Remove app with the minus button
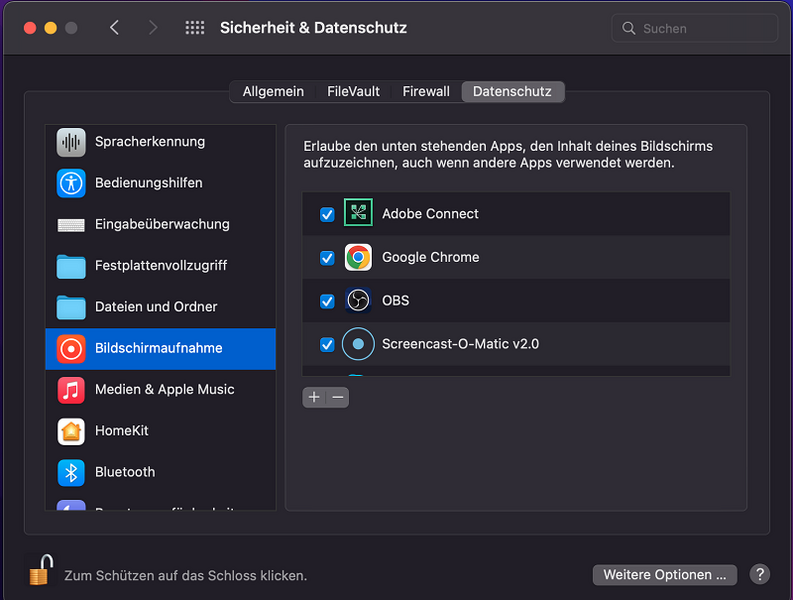This screenshot has height=600, width=793. (338, 397)
